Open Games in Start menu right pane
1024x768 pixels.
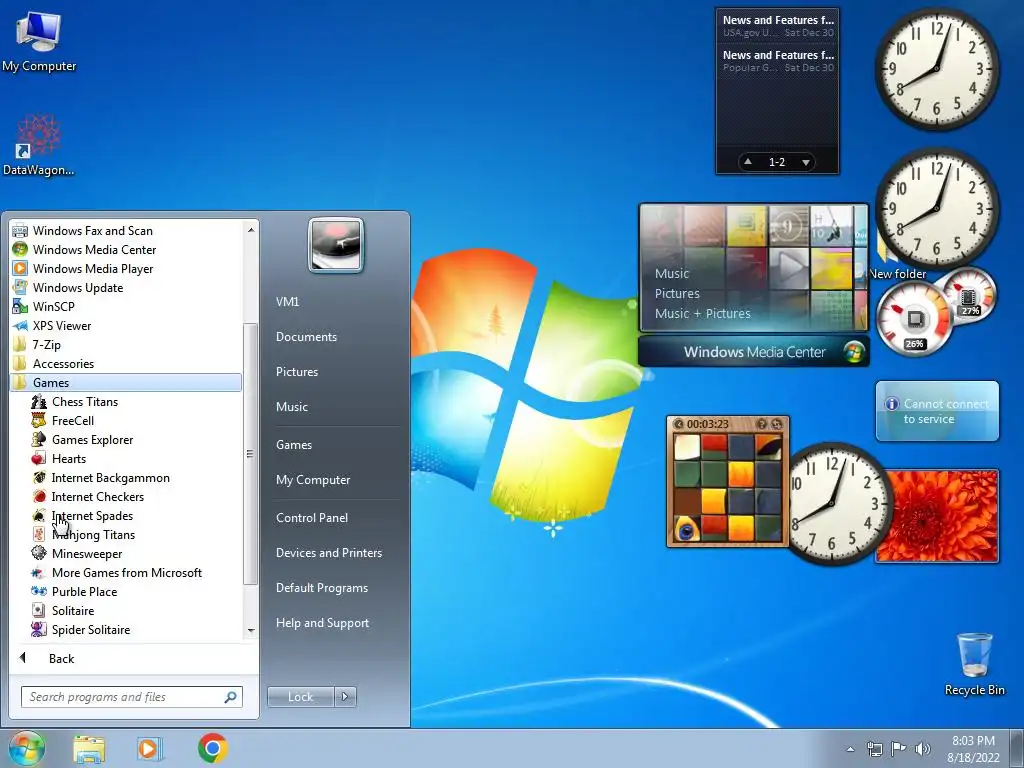(x=294, y=445)
